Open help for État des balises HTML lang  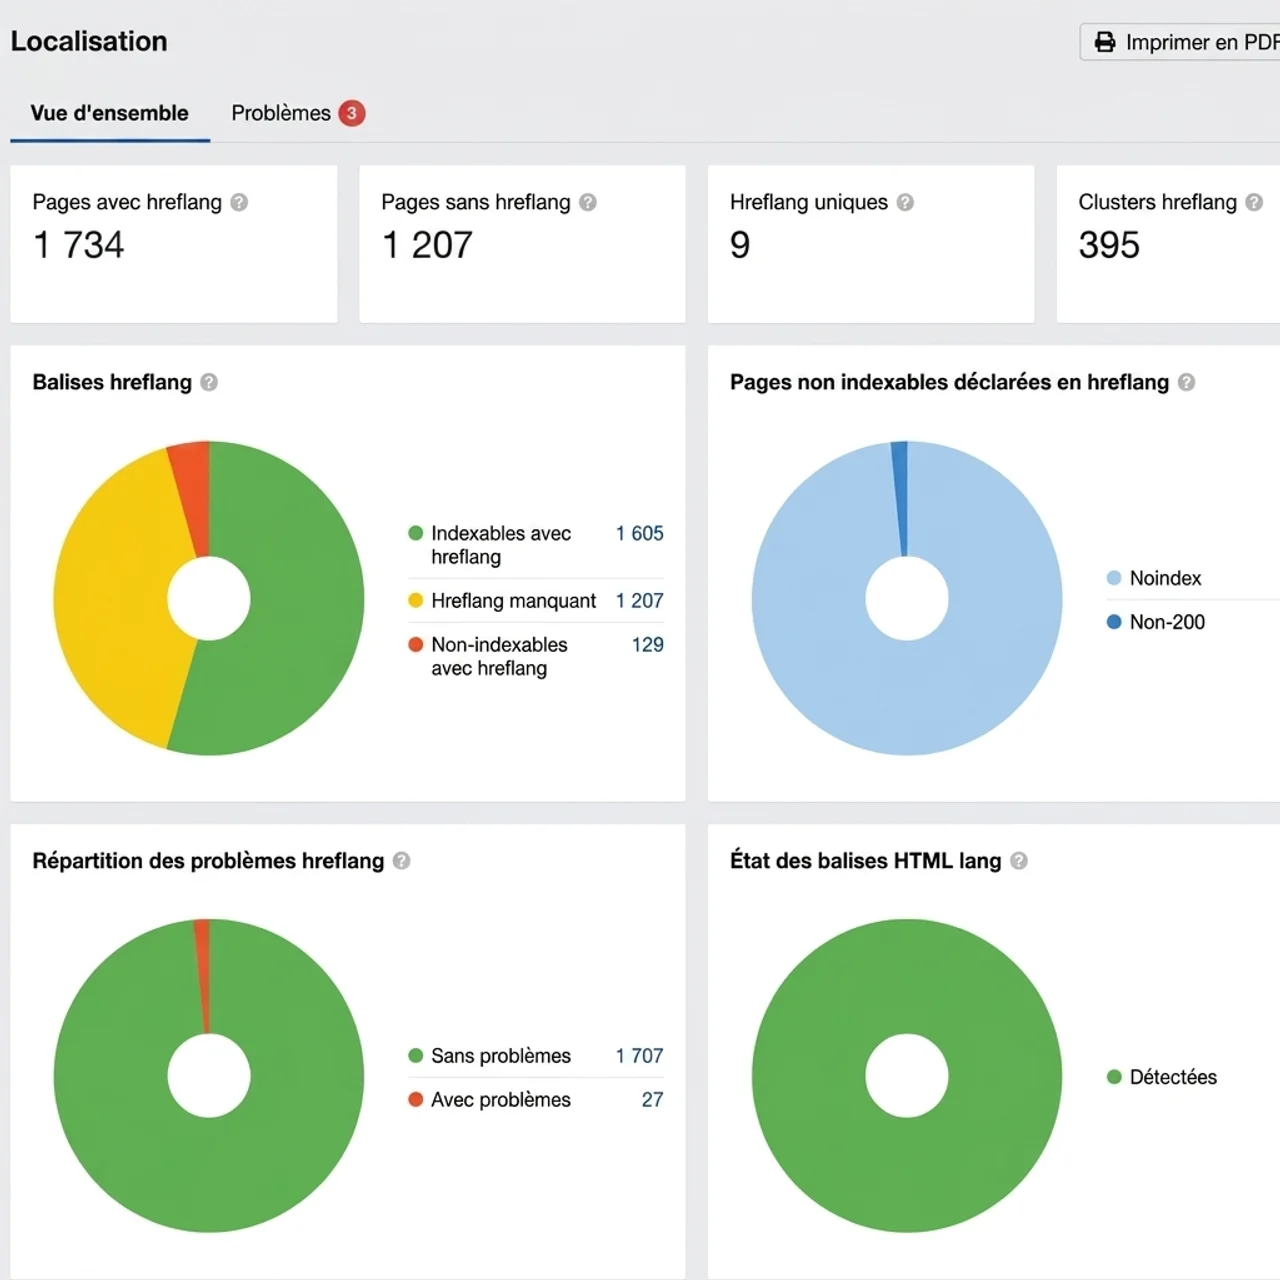pos(1018,861)
